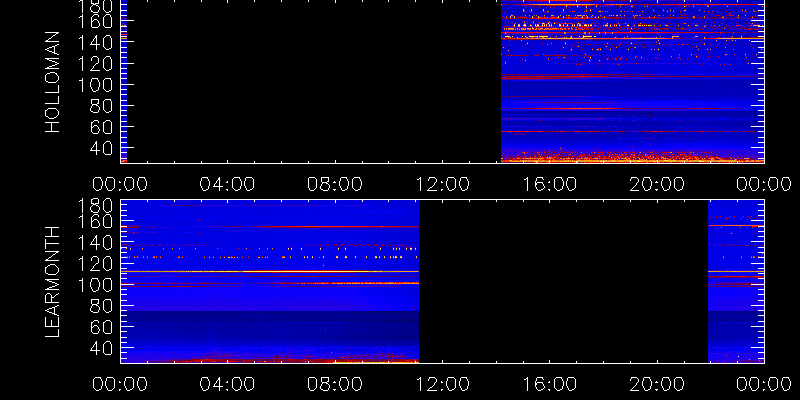Image resolution: width=800 pixels, height=400 pixels.
Task: Click 08:00 on the LEARMONTH time axis
Action: (x=335, y=384)
